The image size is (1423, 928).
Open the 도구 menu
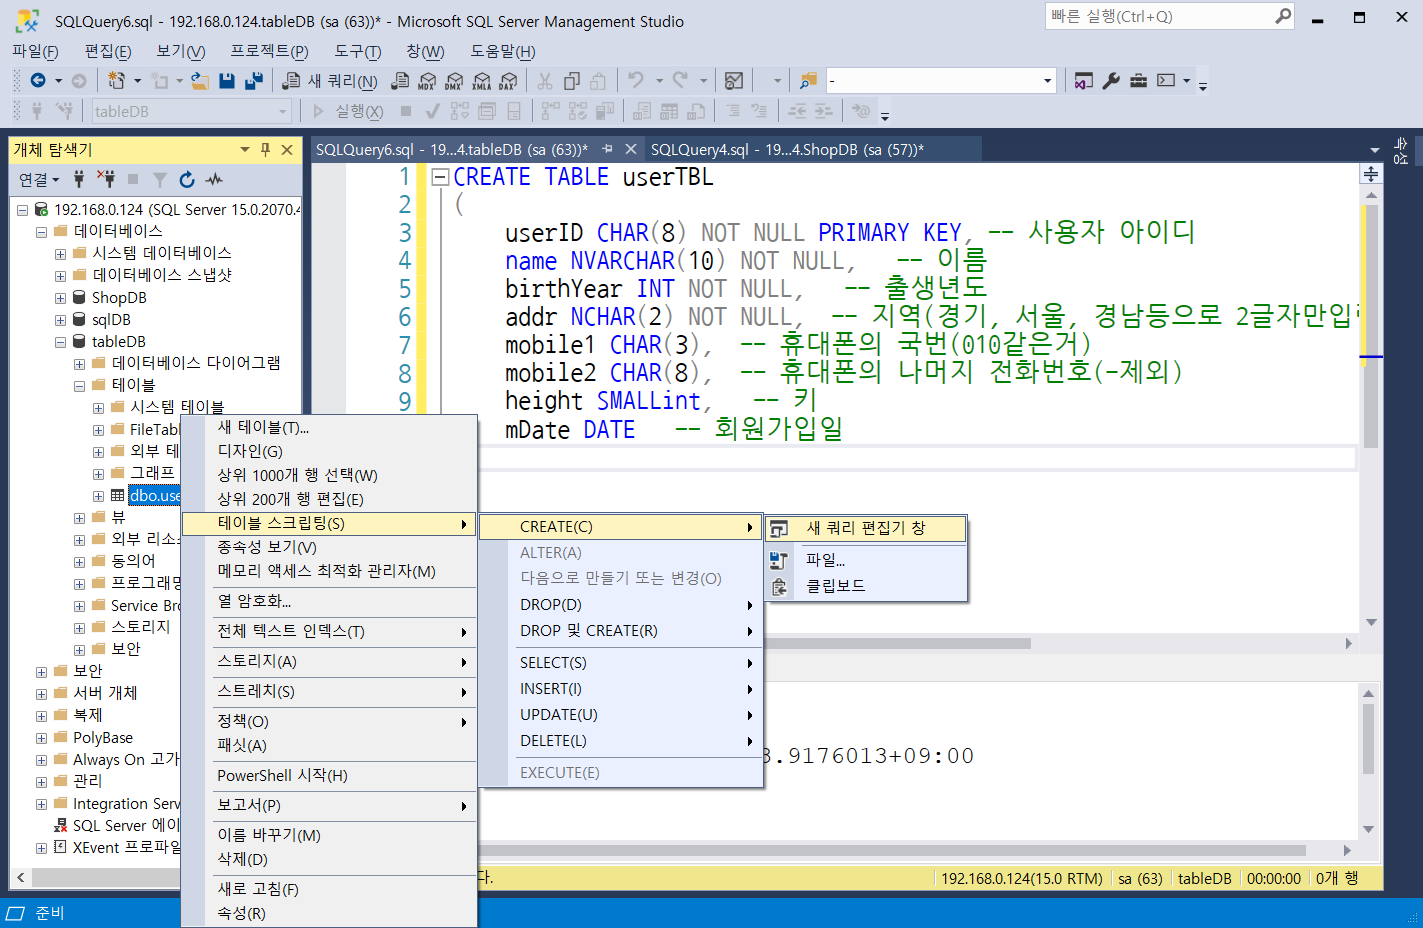coord(357,51)
